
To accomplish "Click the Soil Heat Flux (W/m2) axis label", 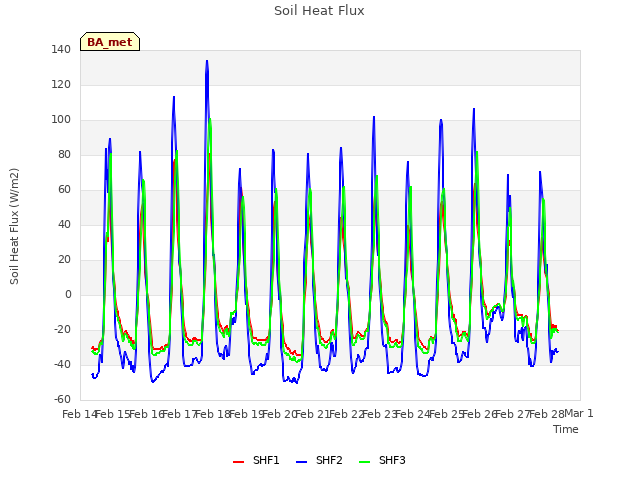I will [x=14, y=226].
